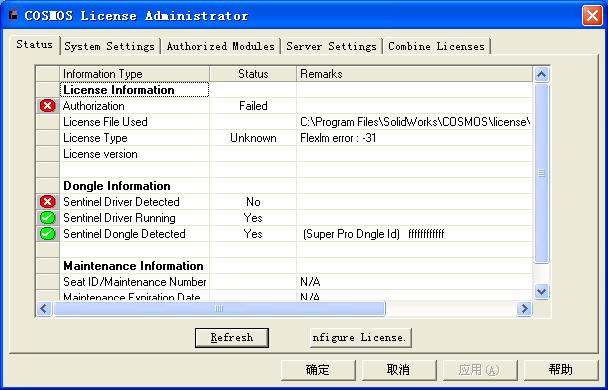Click the Remarks column header
608x390 pixels.
(415, 74)
